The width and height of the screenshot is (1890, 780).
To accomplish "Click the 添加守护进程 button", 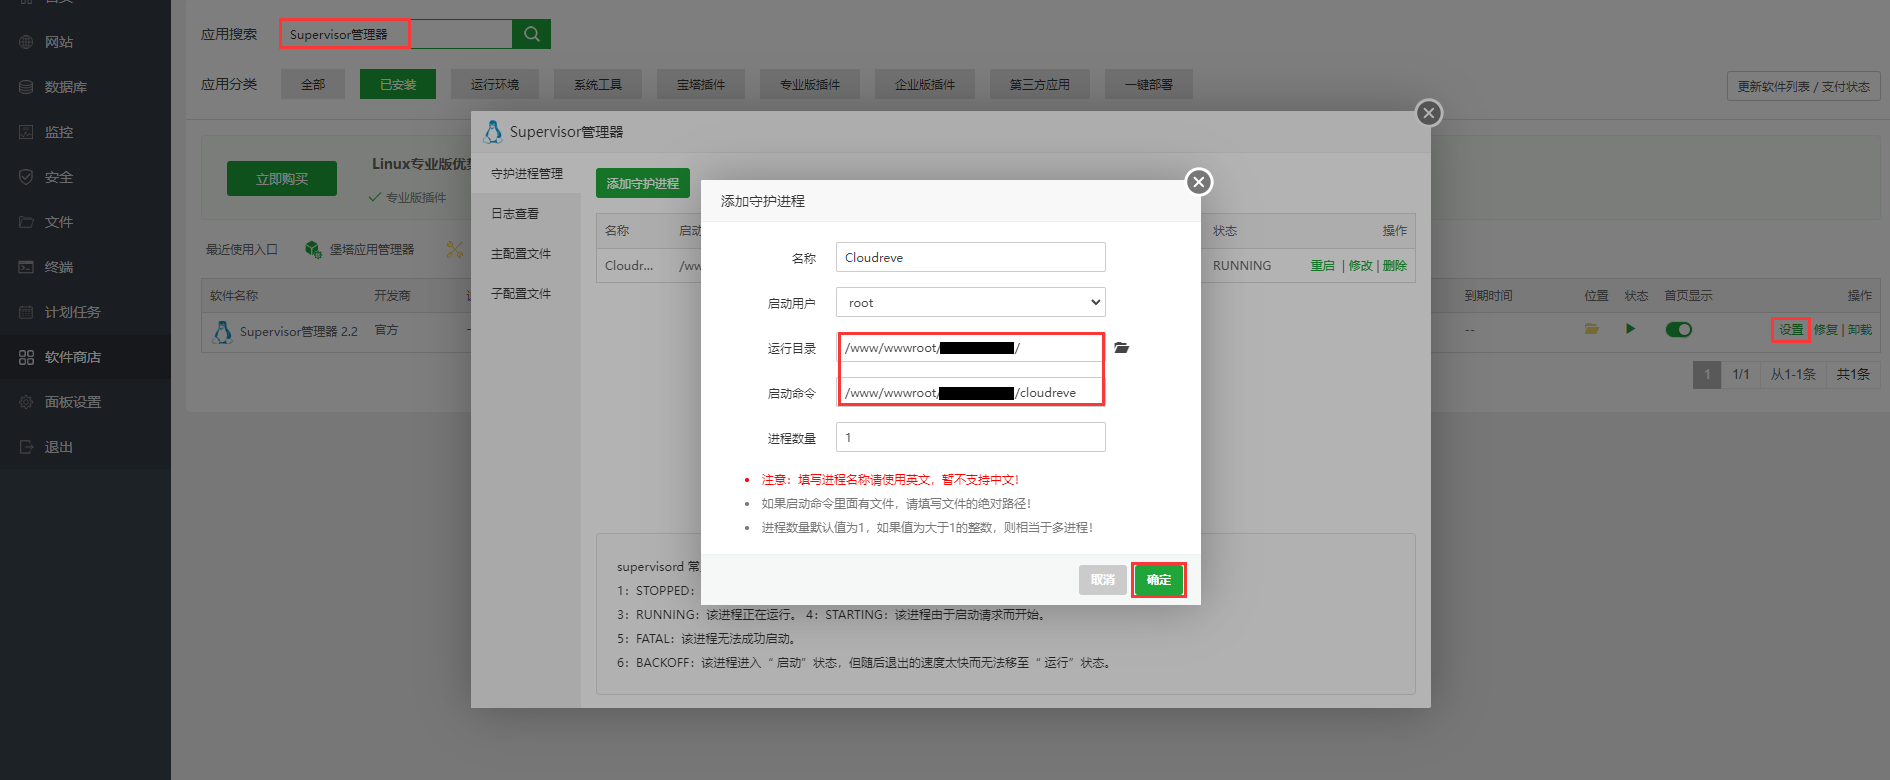I will tap(643, 183).
